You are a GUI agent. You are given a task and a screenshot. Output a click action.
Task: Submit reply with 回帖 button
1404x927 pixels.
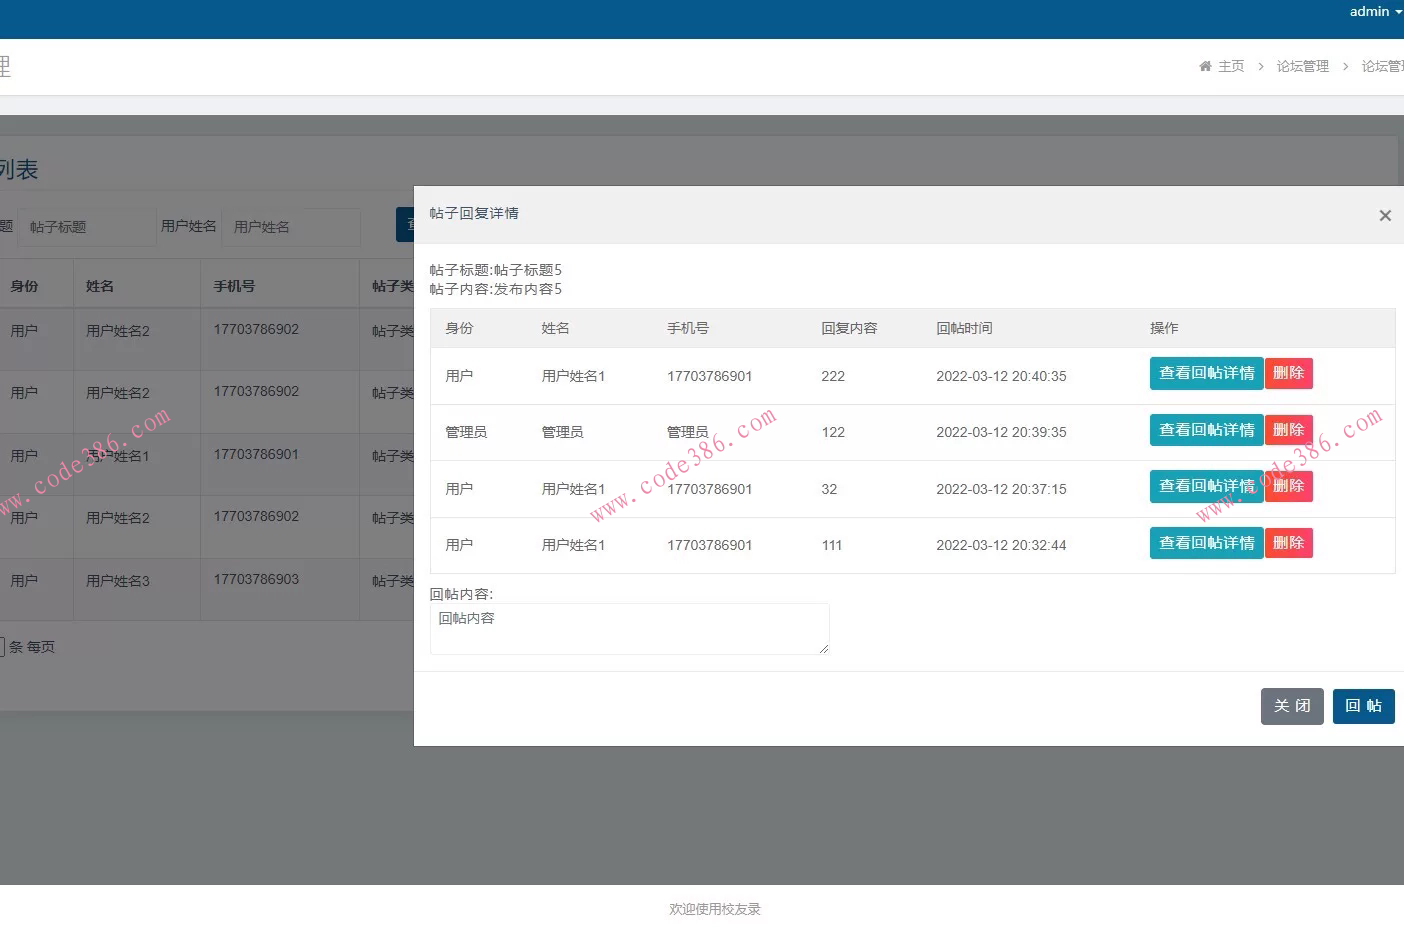[1363, 706]
